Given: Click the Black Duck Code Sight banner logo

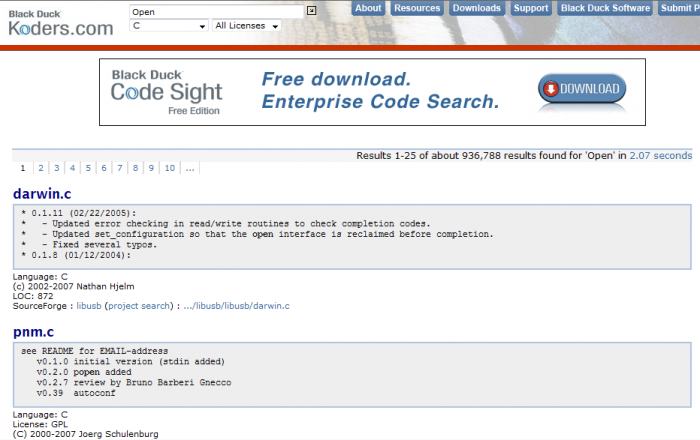Looking at the screenshot, I should (167, 92).
